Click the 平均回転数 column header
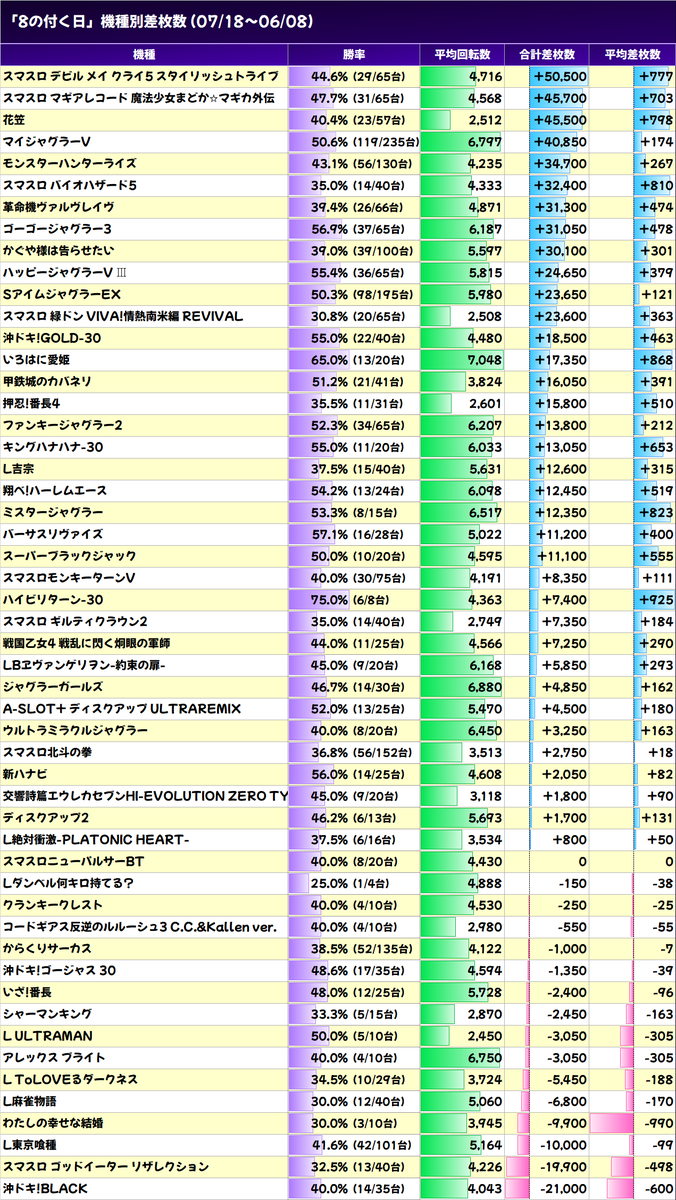The width and height of the screenshot is (676, 1200). (462, 55)
